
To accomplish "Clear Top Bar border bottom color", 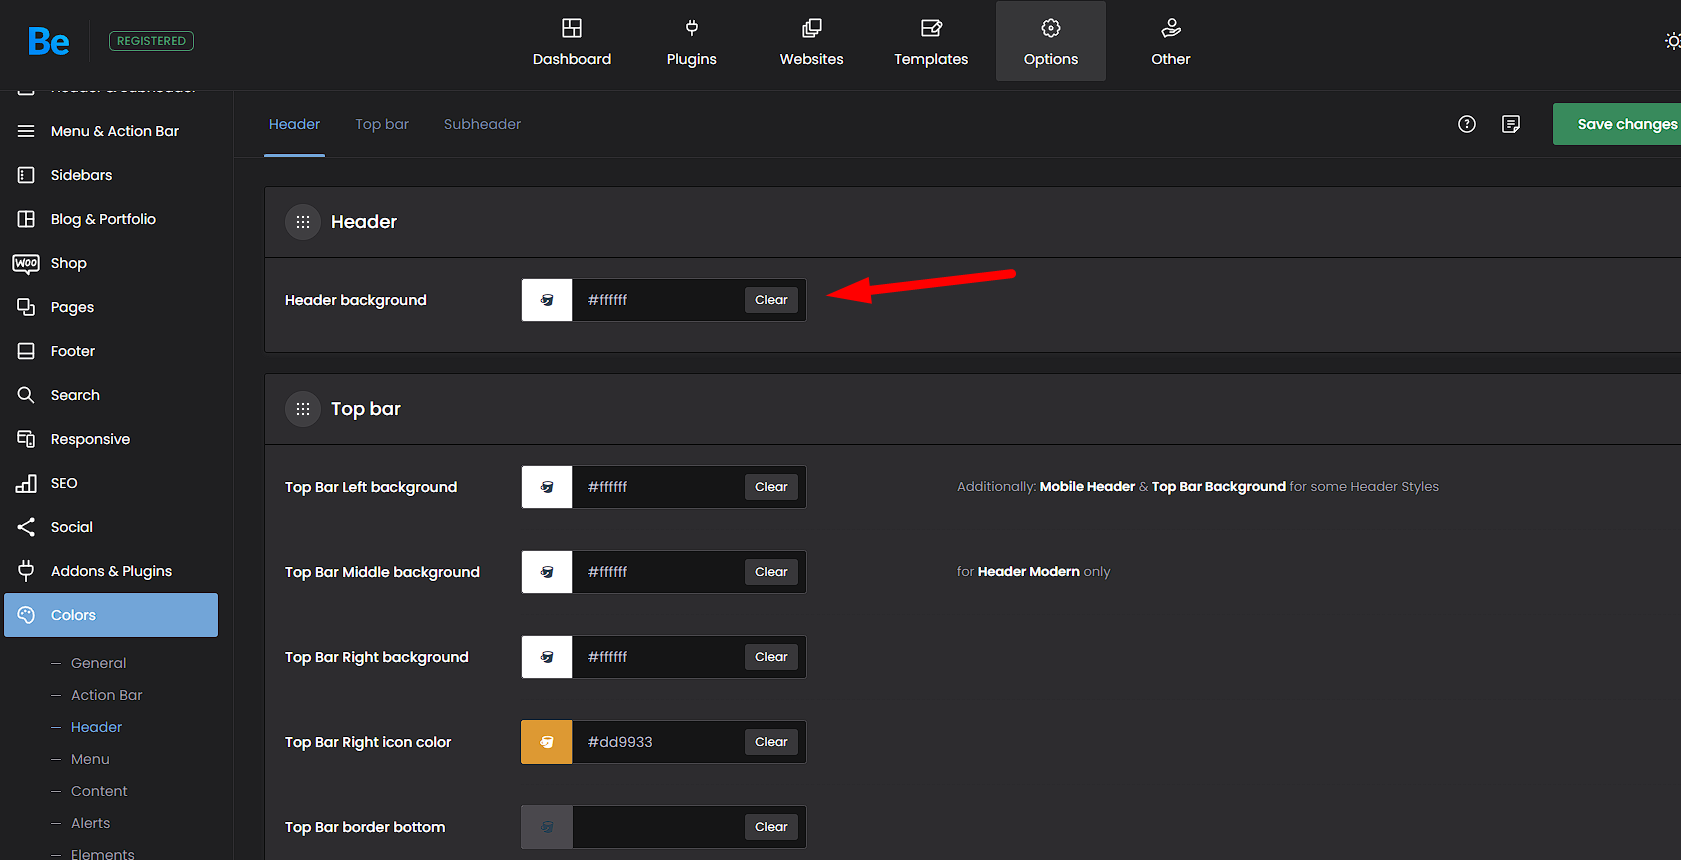I will pos(771,827).
